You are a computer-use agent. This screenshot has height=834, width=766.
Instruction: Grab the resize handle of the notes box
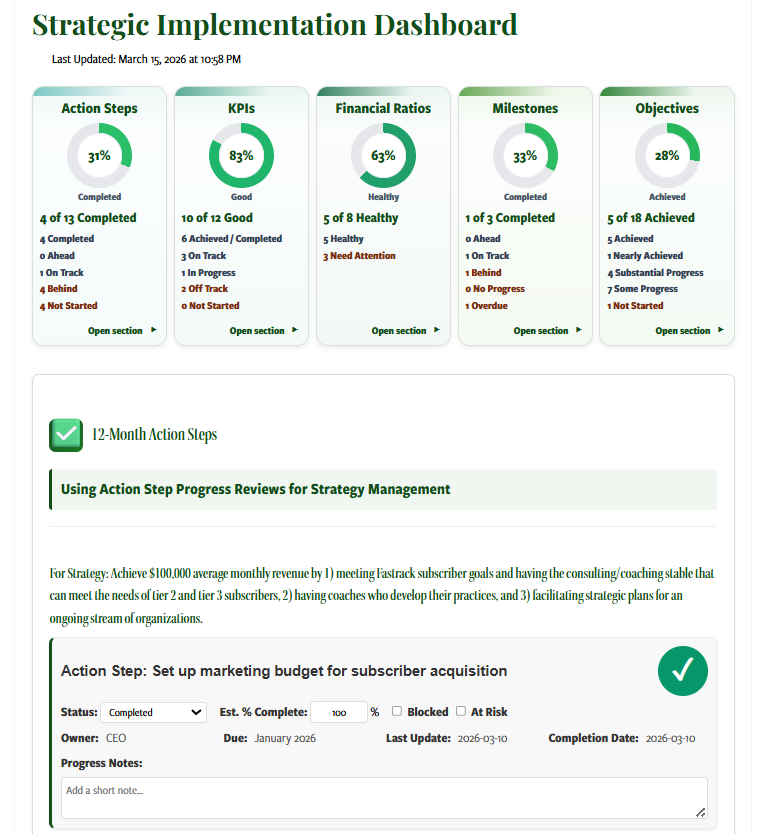tap(701, 812)
